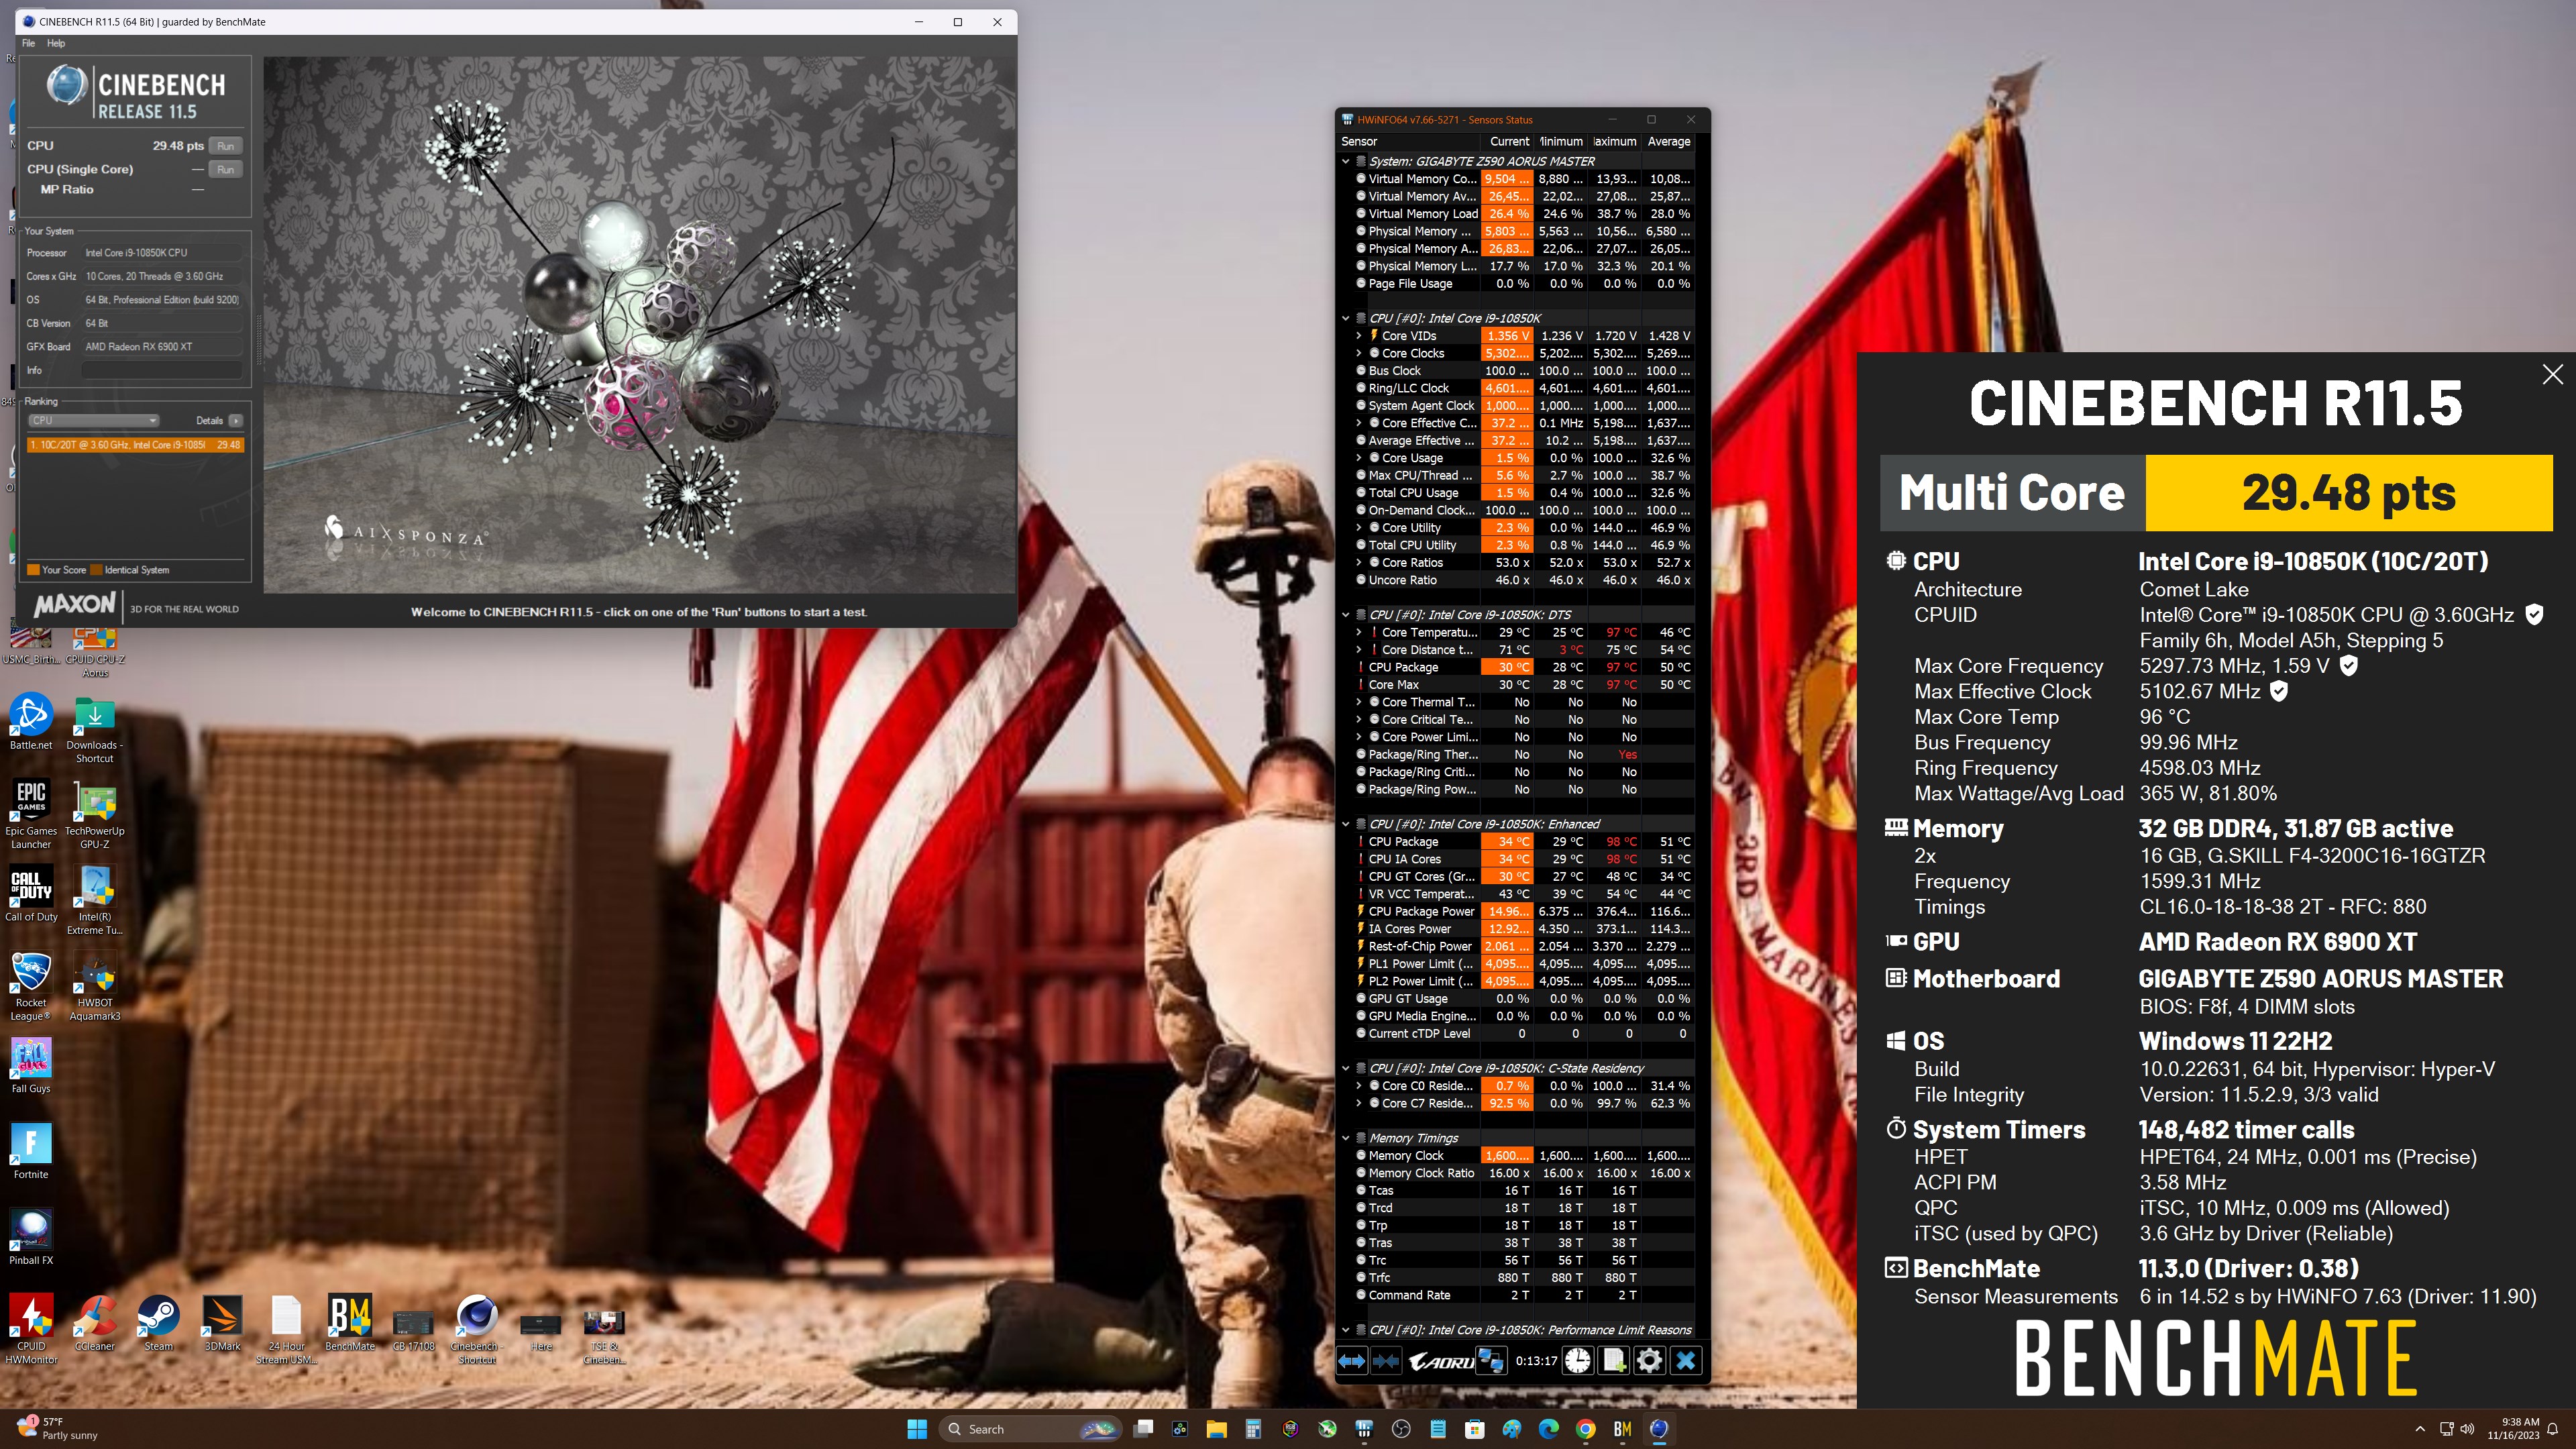Click HWiNFO Average column header
This screenshot has width=2576, height=1449.
(x=1668, y=142)
